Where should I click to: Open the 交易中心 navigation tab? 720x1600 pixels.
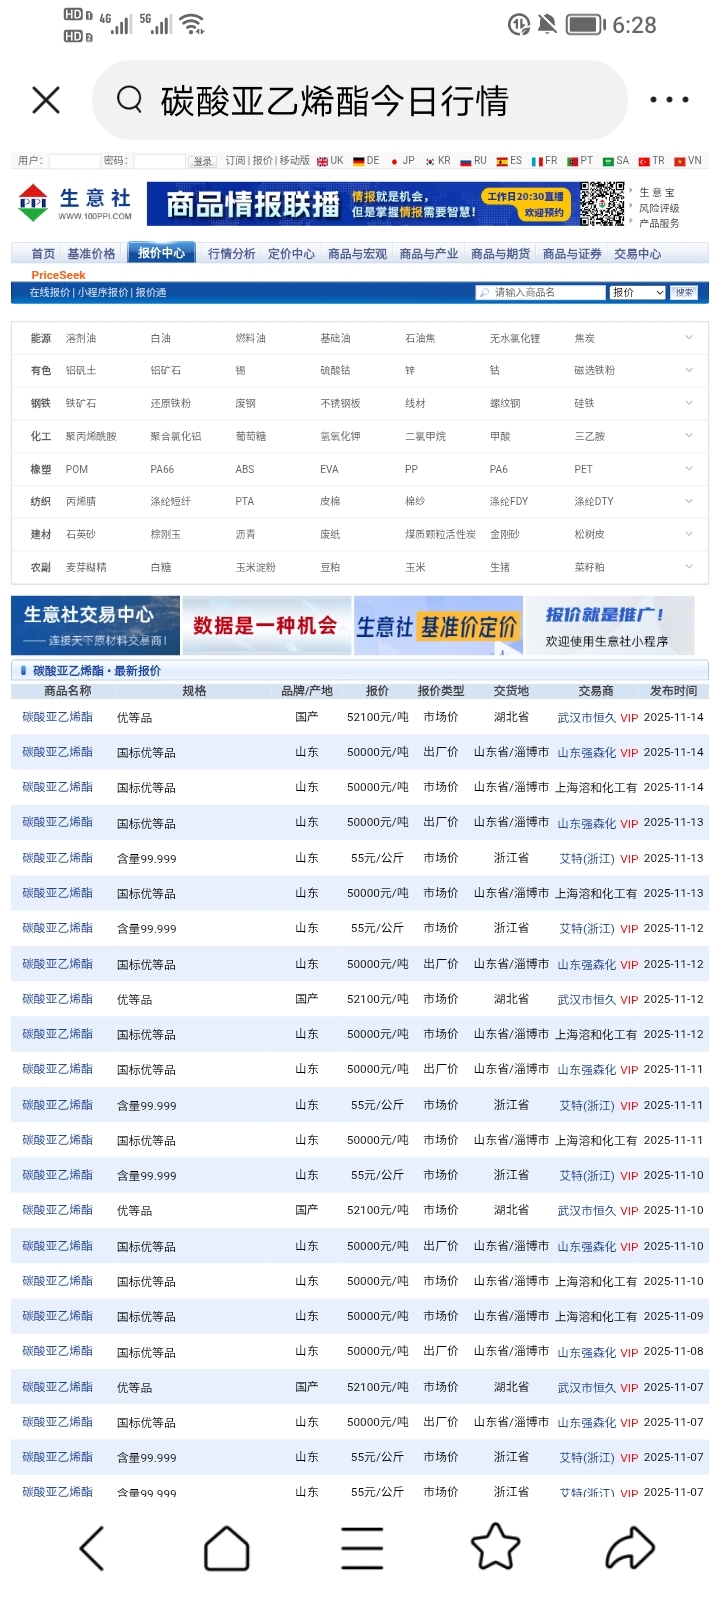pyautogui.click(x=637, y=254)
